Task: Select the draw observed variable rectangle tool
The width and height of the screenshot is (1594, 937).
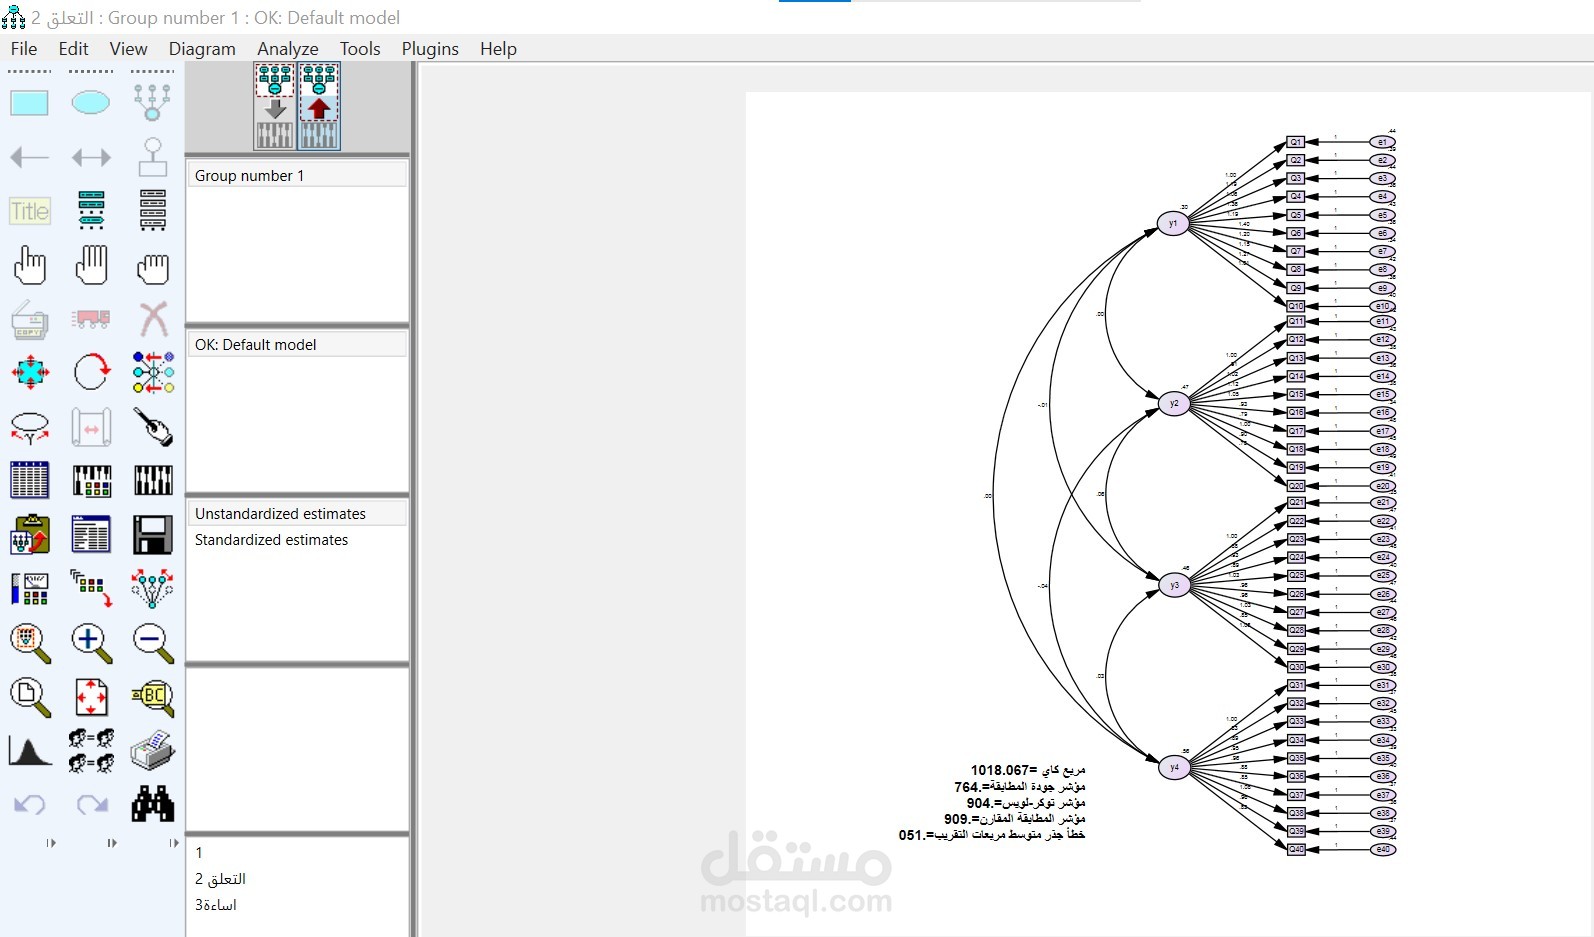Action: click(29, 102)
